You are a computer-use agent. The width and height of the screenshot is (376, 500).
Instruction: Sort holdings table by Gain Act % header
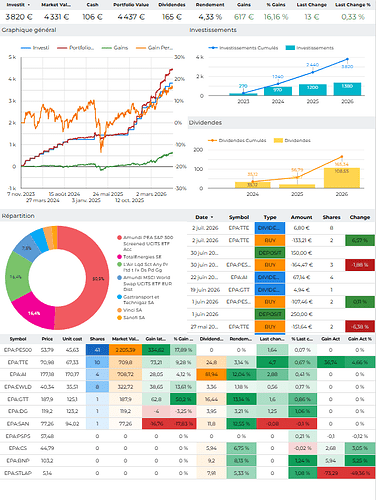[359, 339]
